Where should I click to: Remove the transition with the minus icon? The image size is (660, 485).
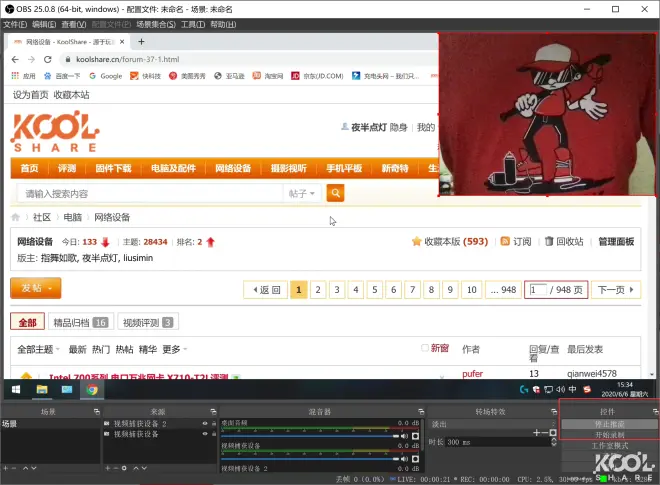pyautogui.click(x=545, y=432)
